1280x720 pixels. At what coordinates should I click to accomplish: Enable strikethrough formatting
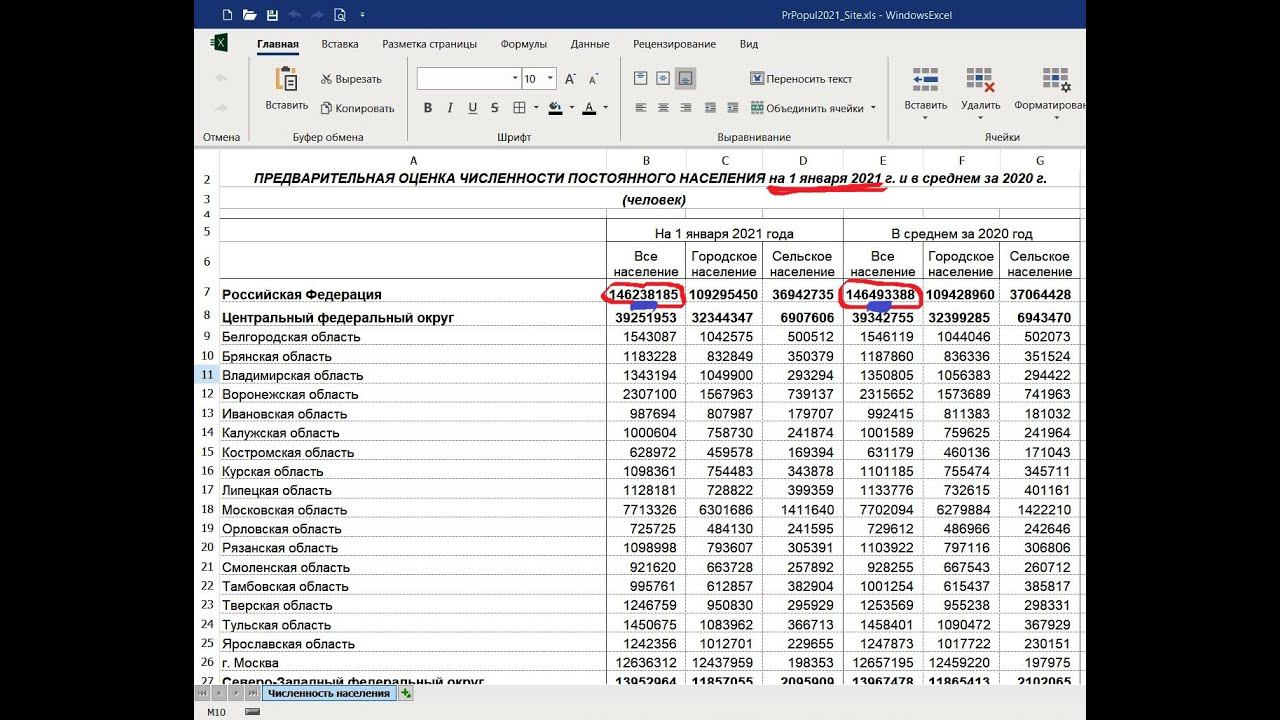tap(495, 108)
